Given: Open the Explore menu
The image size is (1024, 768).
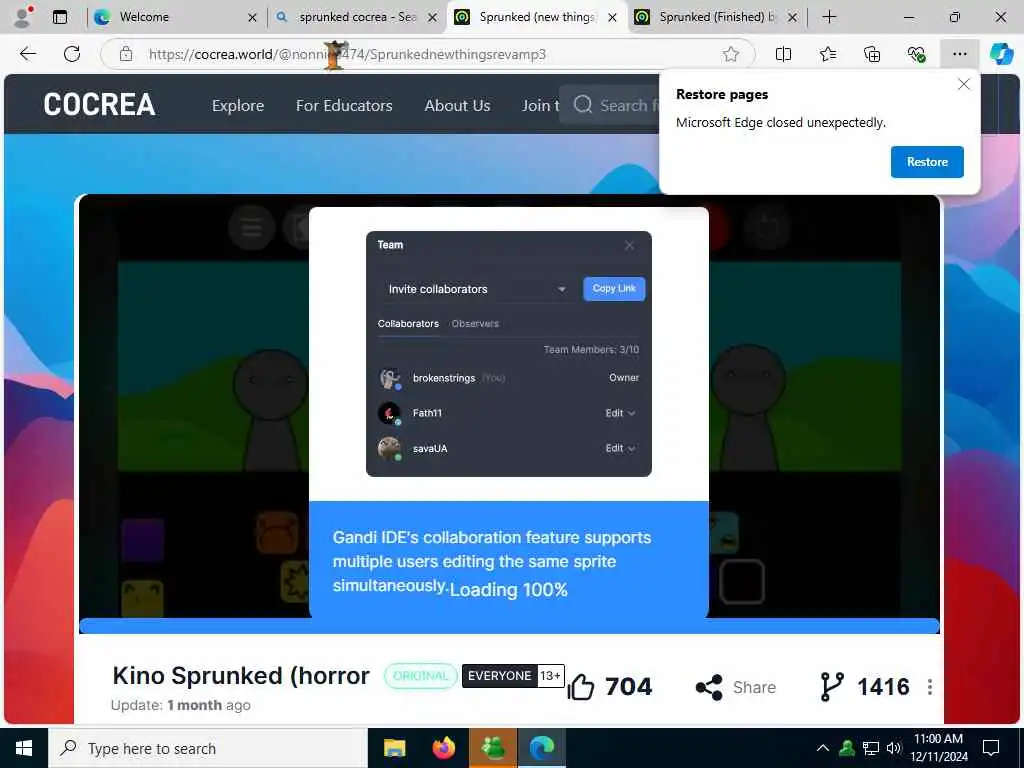Looking at the screenshot, I should coord(238,105).
